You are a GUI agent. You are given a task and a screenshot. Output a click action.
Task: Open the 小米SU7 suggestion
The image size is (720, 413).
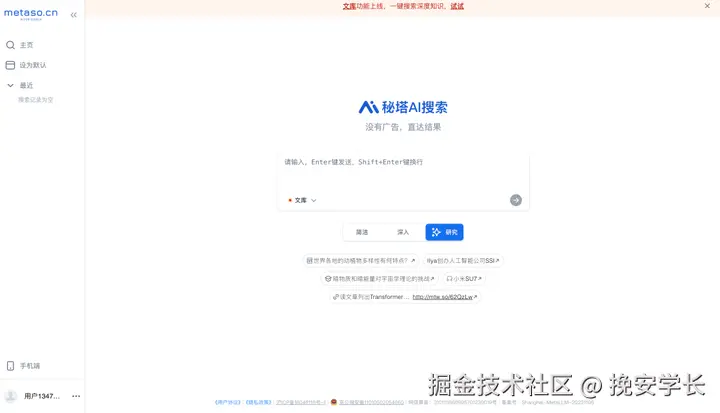click(x=464, y=278)
